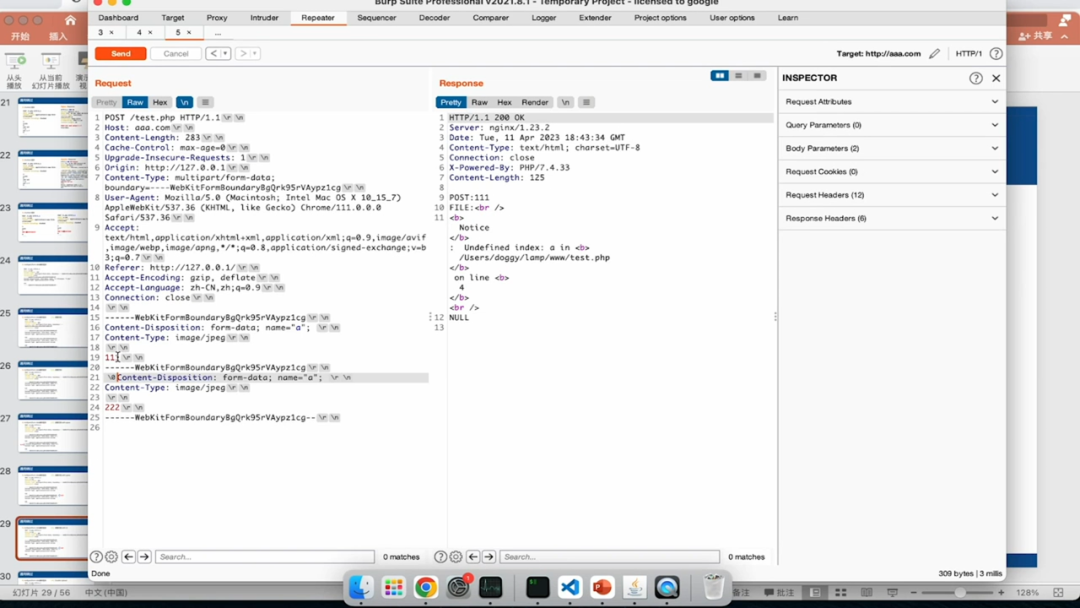Adjust PowerPoint zoom slider handle
Viewport: 1080px width, 608px height.
959,592
